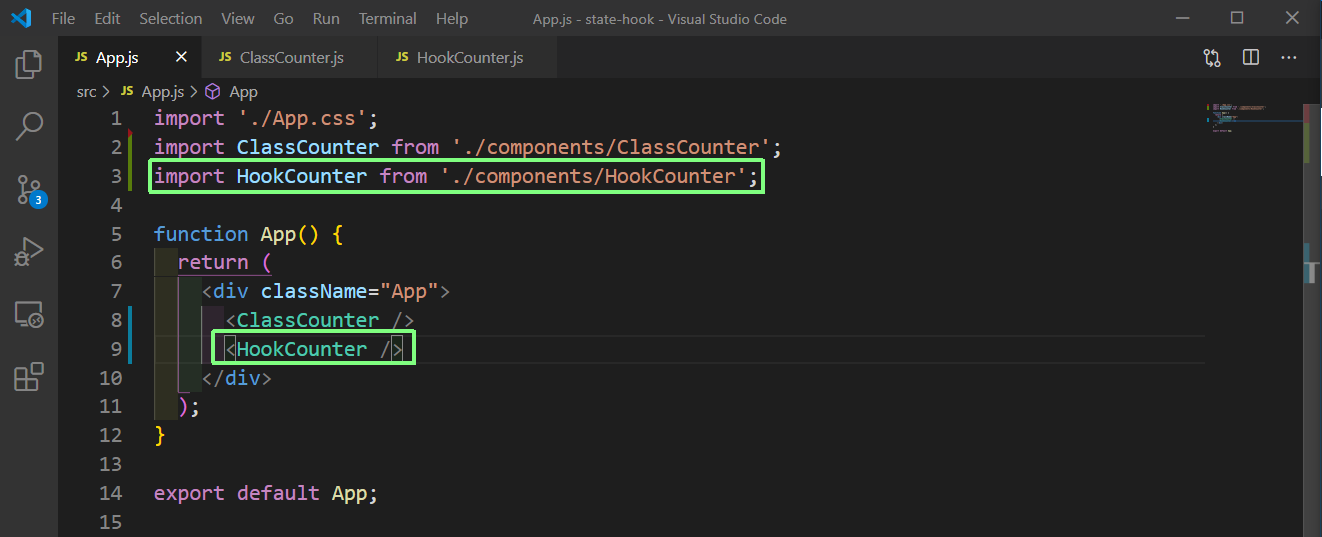Open the More Actions ellipsis menu

tap(1289, 58)
